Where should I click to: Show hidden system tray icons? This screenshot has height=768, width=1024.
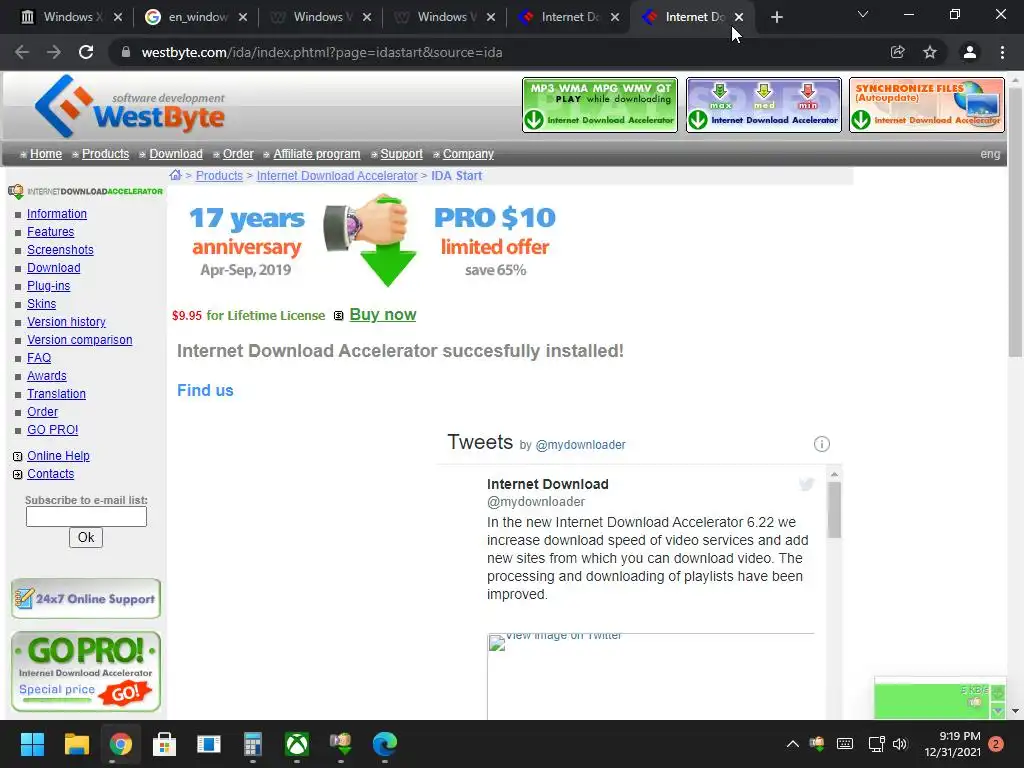click(x=792, y=744)
